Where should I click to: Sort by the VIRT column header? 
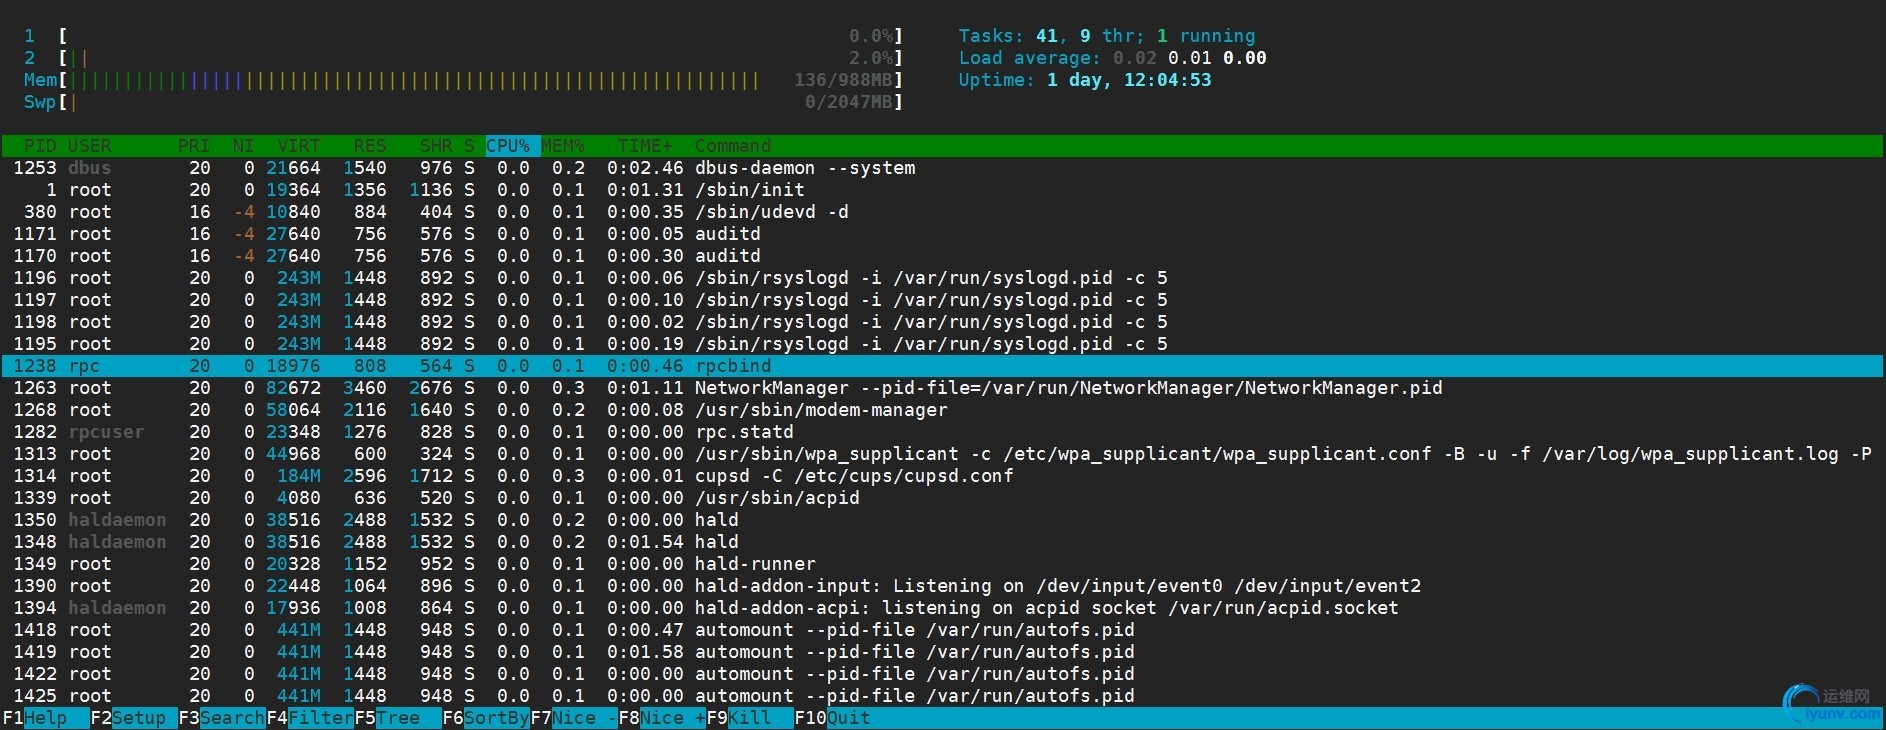[x=299, y=146]
